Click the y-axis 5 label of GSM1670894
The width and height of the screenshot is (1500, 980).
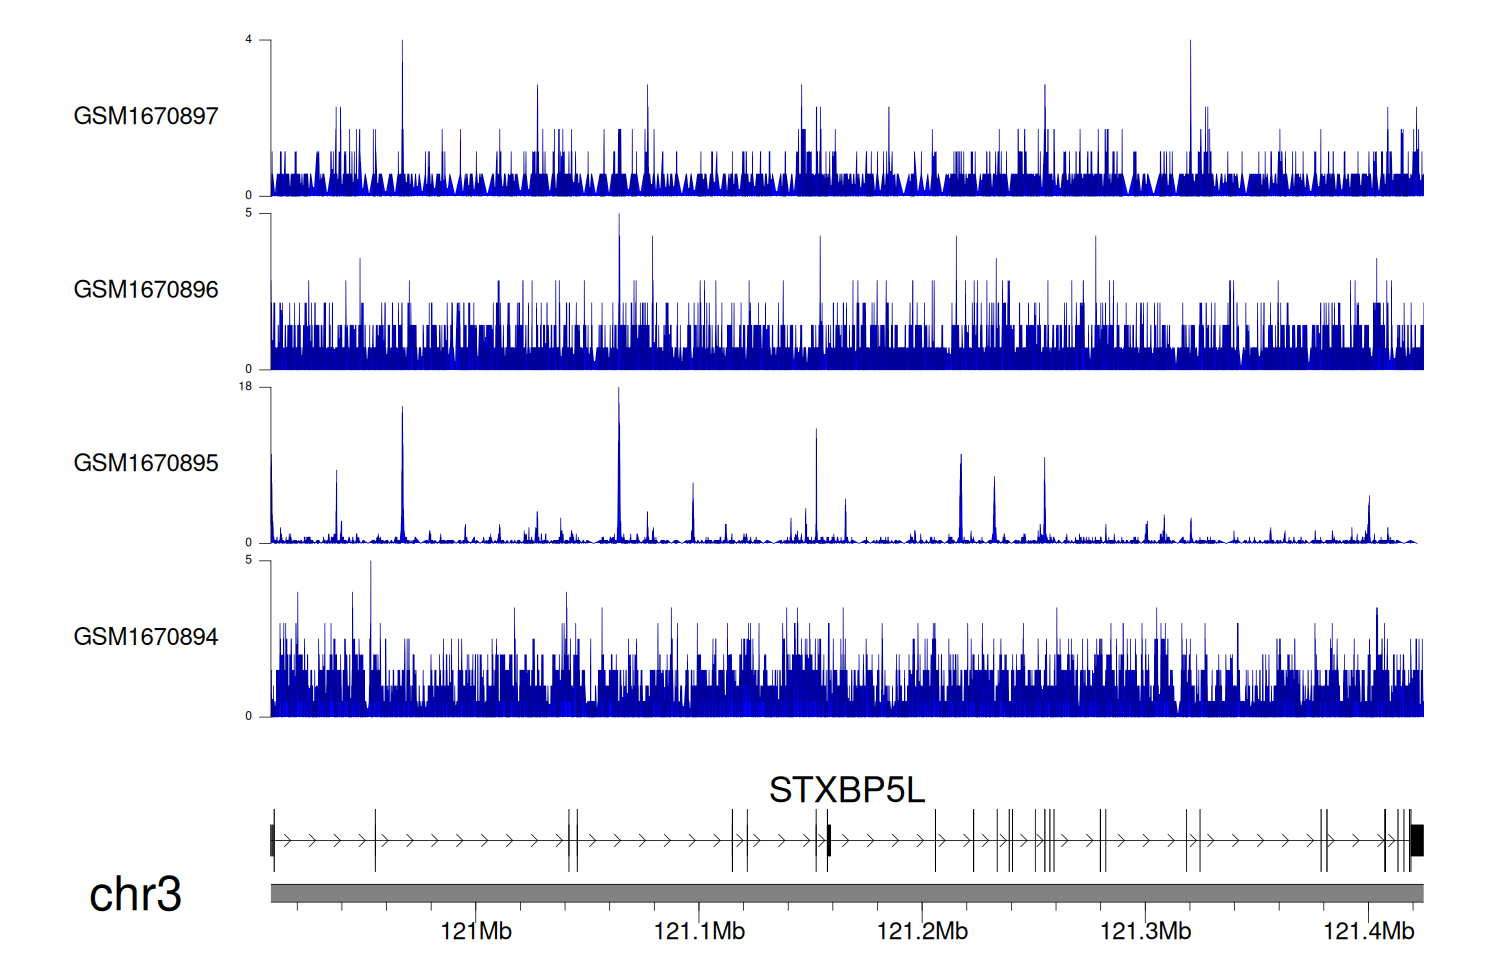click(x=248, y=560)
